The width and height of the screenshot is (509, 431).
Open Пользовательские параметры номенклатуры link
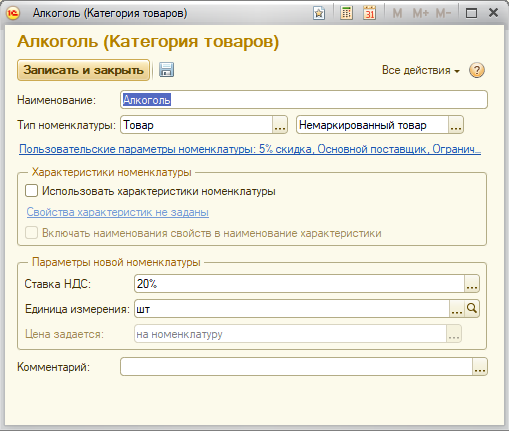click(x=250, y=149)
